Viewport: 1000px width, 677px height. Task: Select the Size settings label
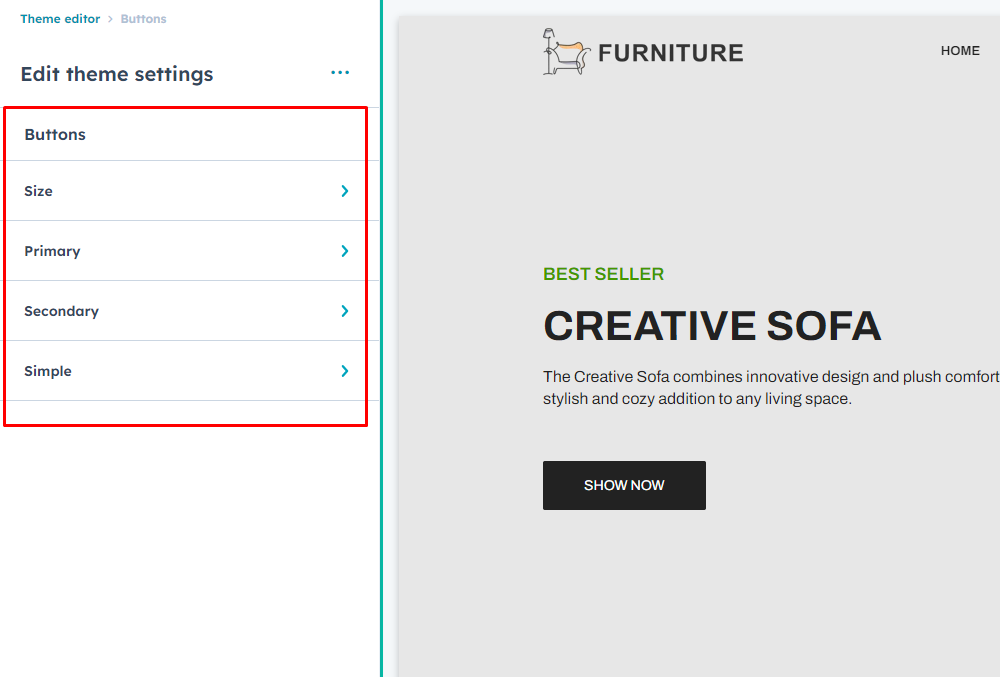coord(39,191)
